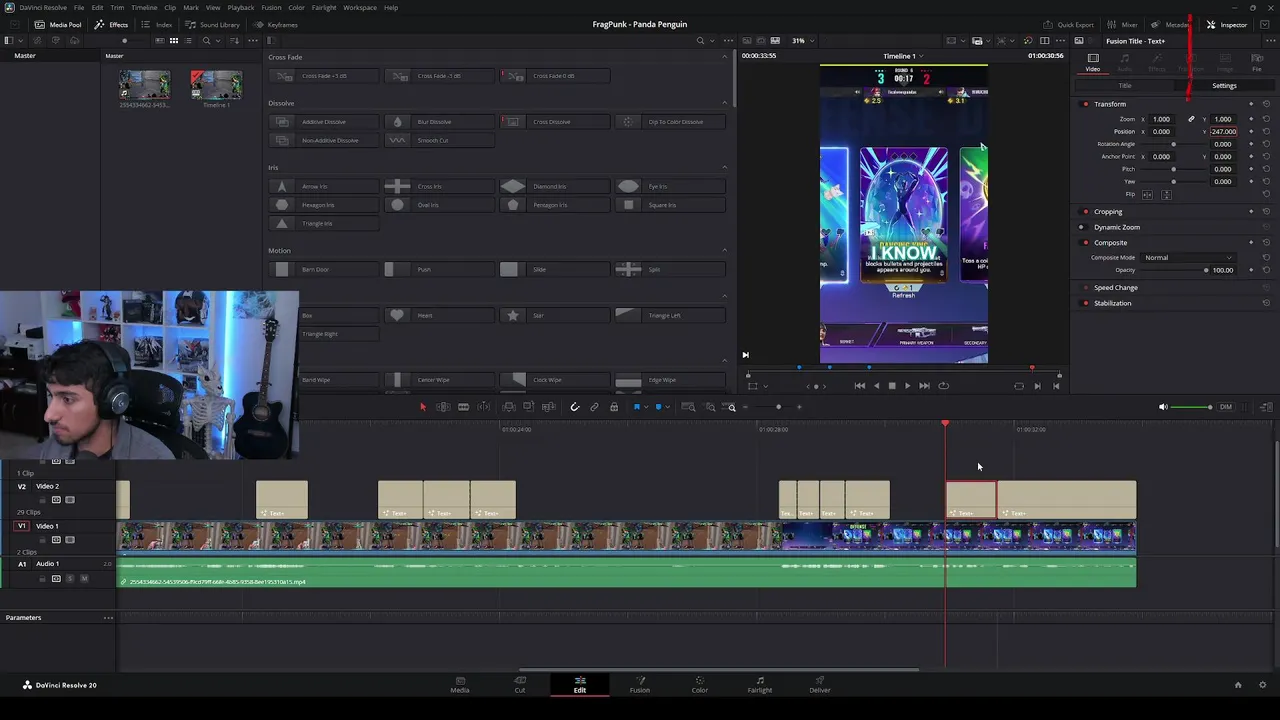Click the timeline Flag color icon

coord(637,407)
